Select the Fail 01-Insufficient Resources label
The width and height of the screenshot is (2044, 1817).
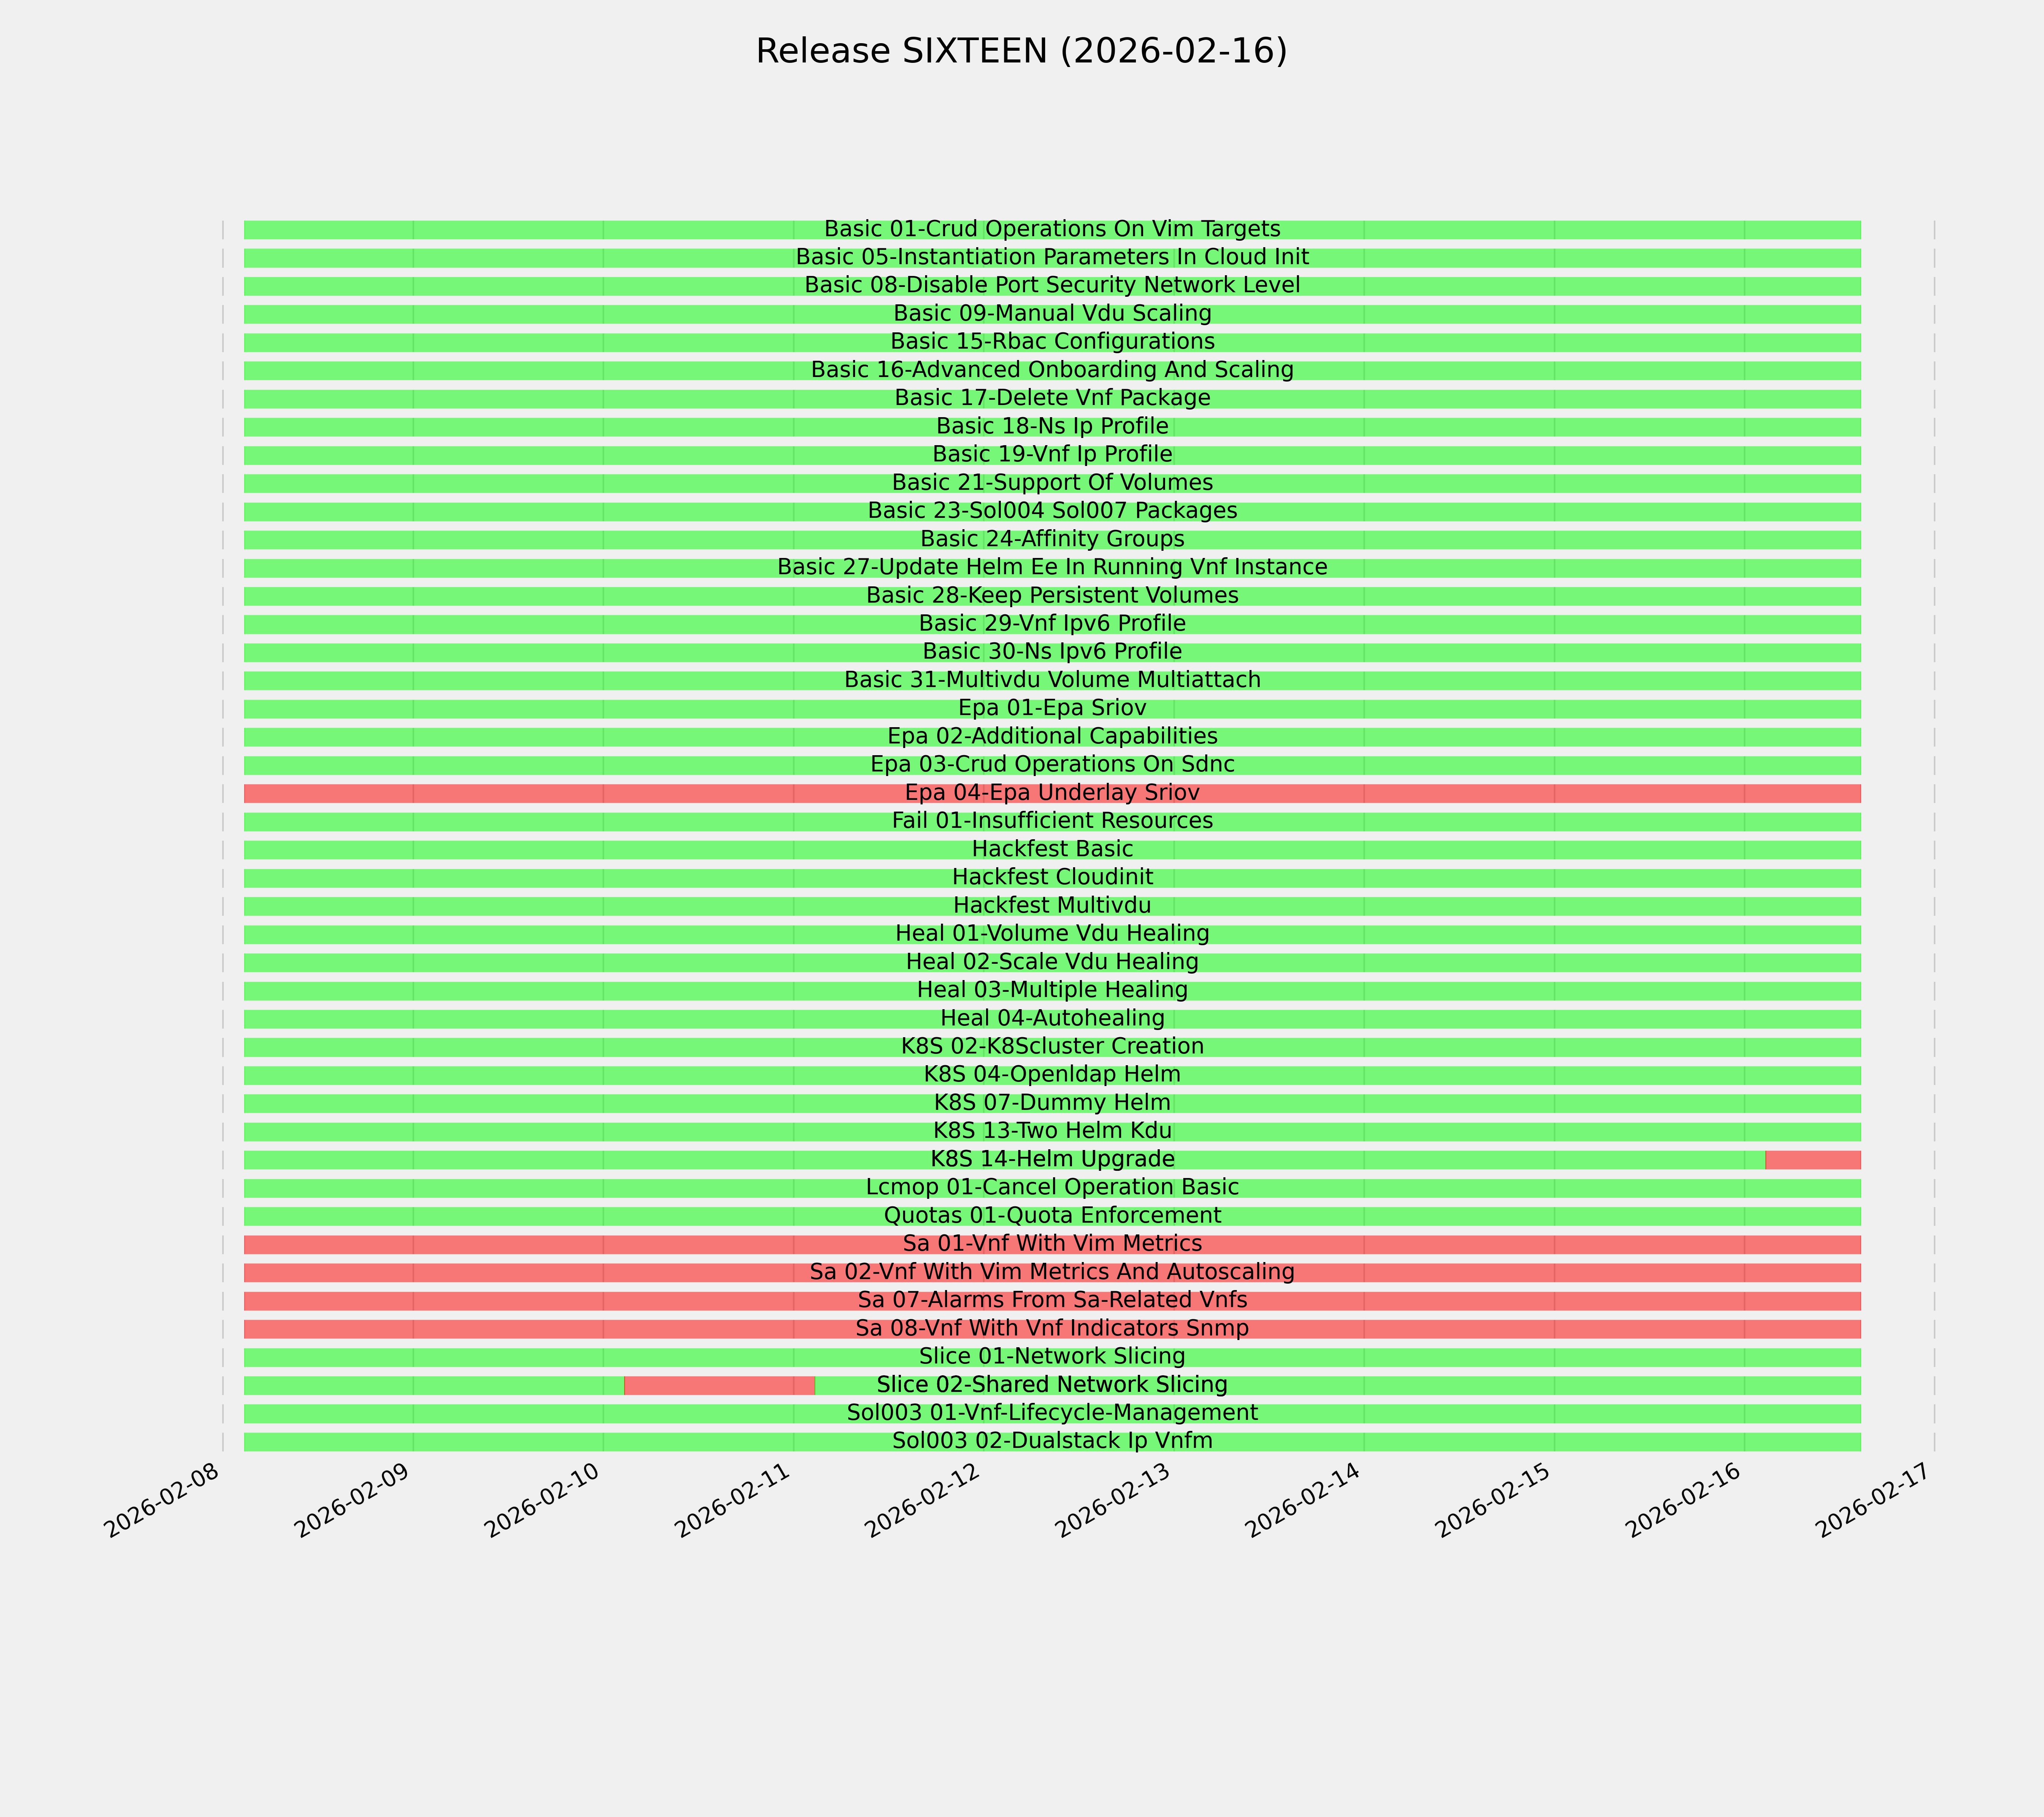coord(1052,821)
